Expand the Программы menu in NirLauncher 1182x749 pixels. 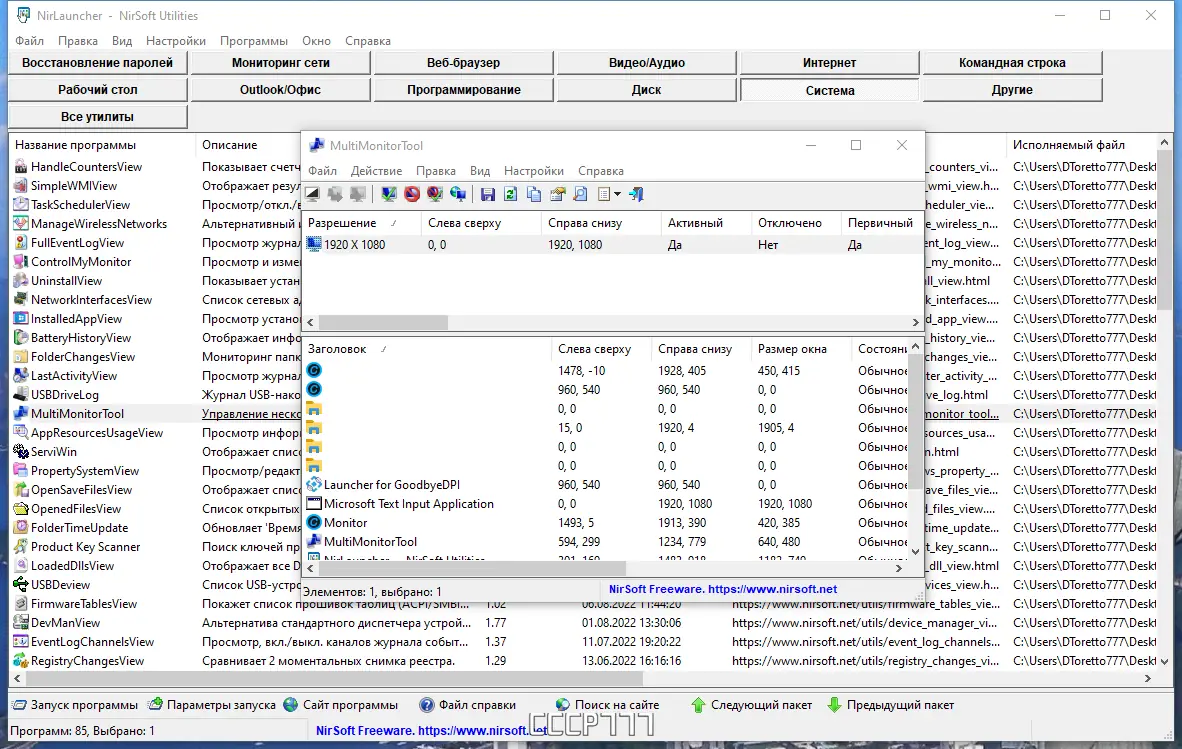[x=254, y=41]
